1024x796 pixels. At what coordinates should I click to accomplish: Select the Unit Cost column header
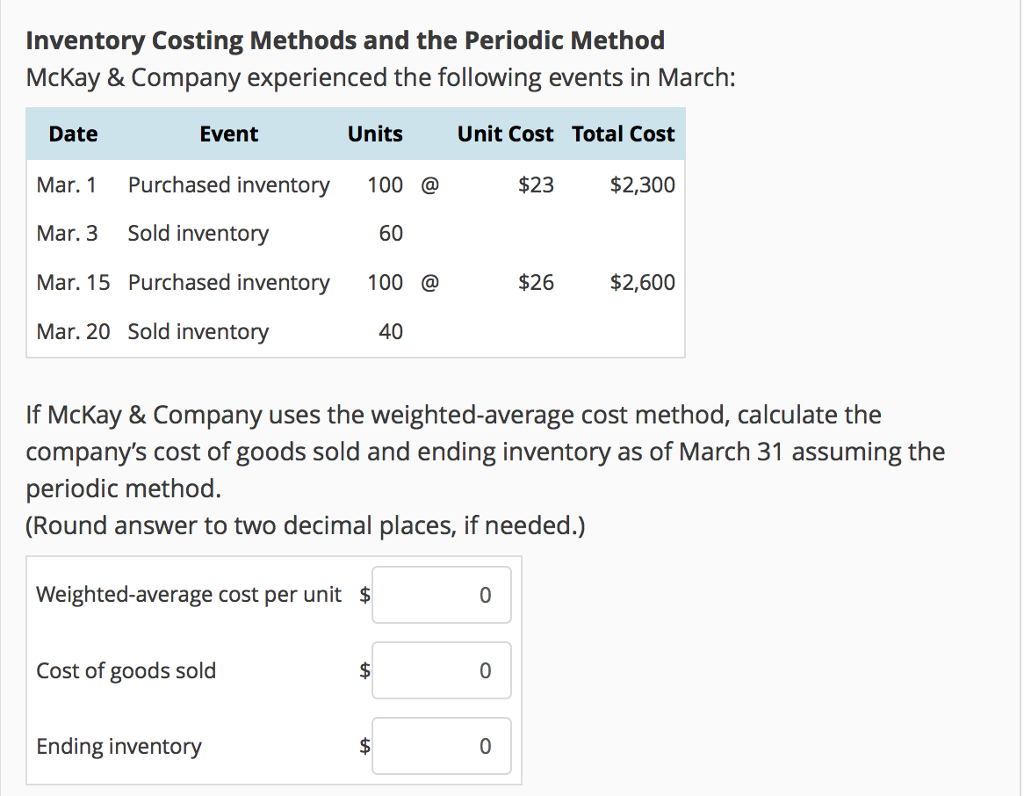point(505,133)
